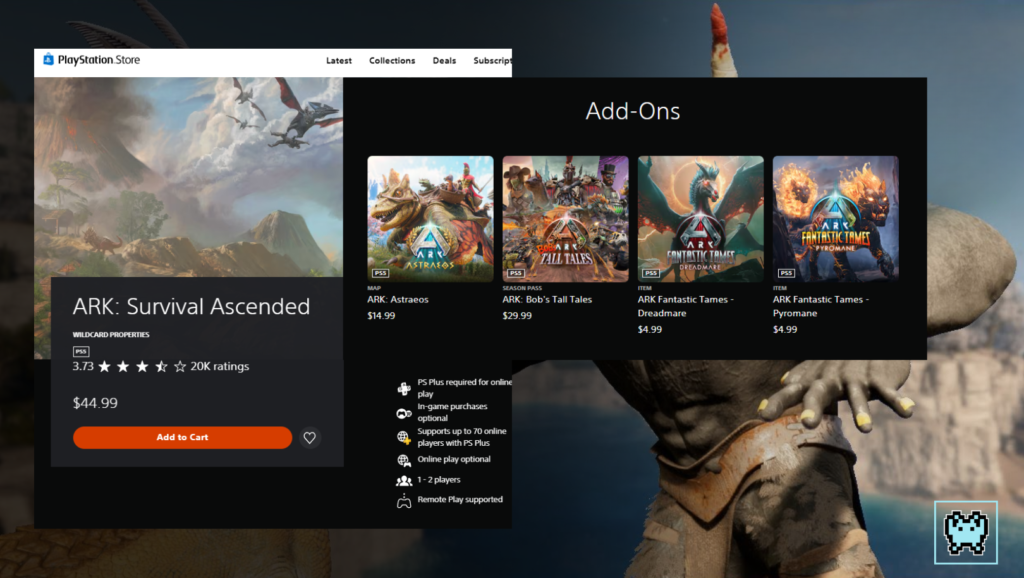Image resolution: width=1024 pixels, height=578 pixels.
Task: Click ARK Fantastic Tames - Dreadmare title
Action: 686,306
